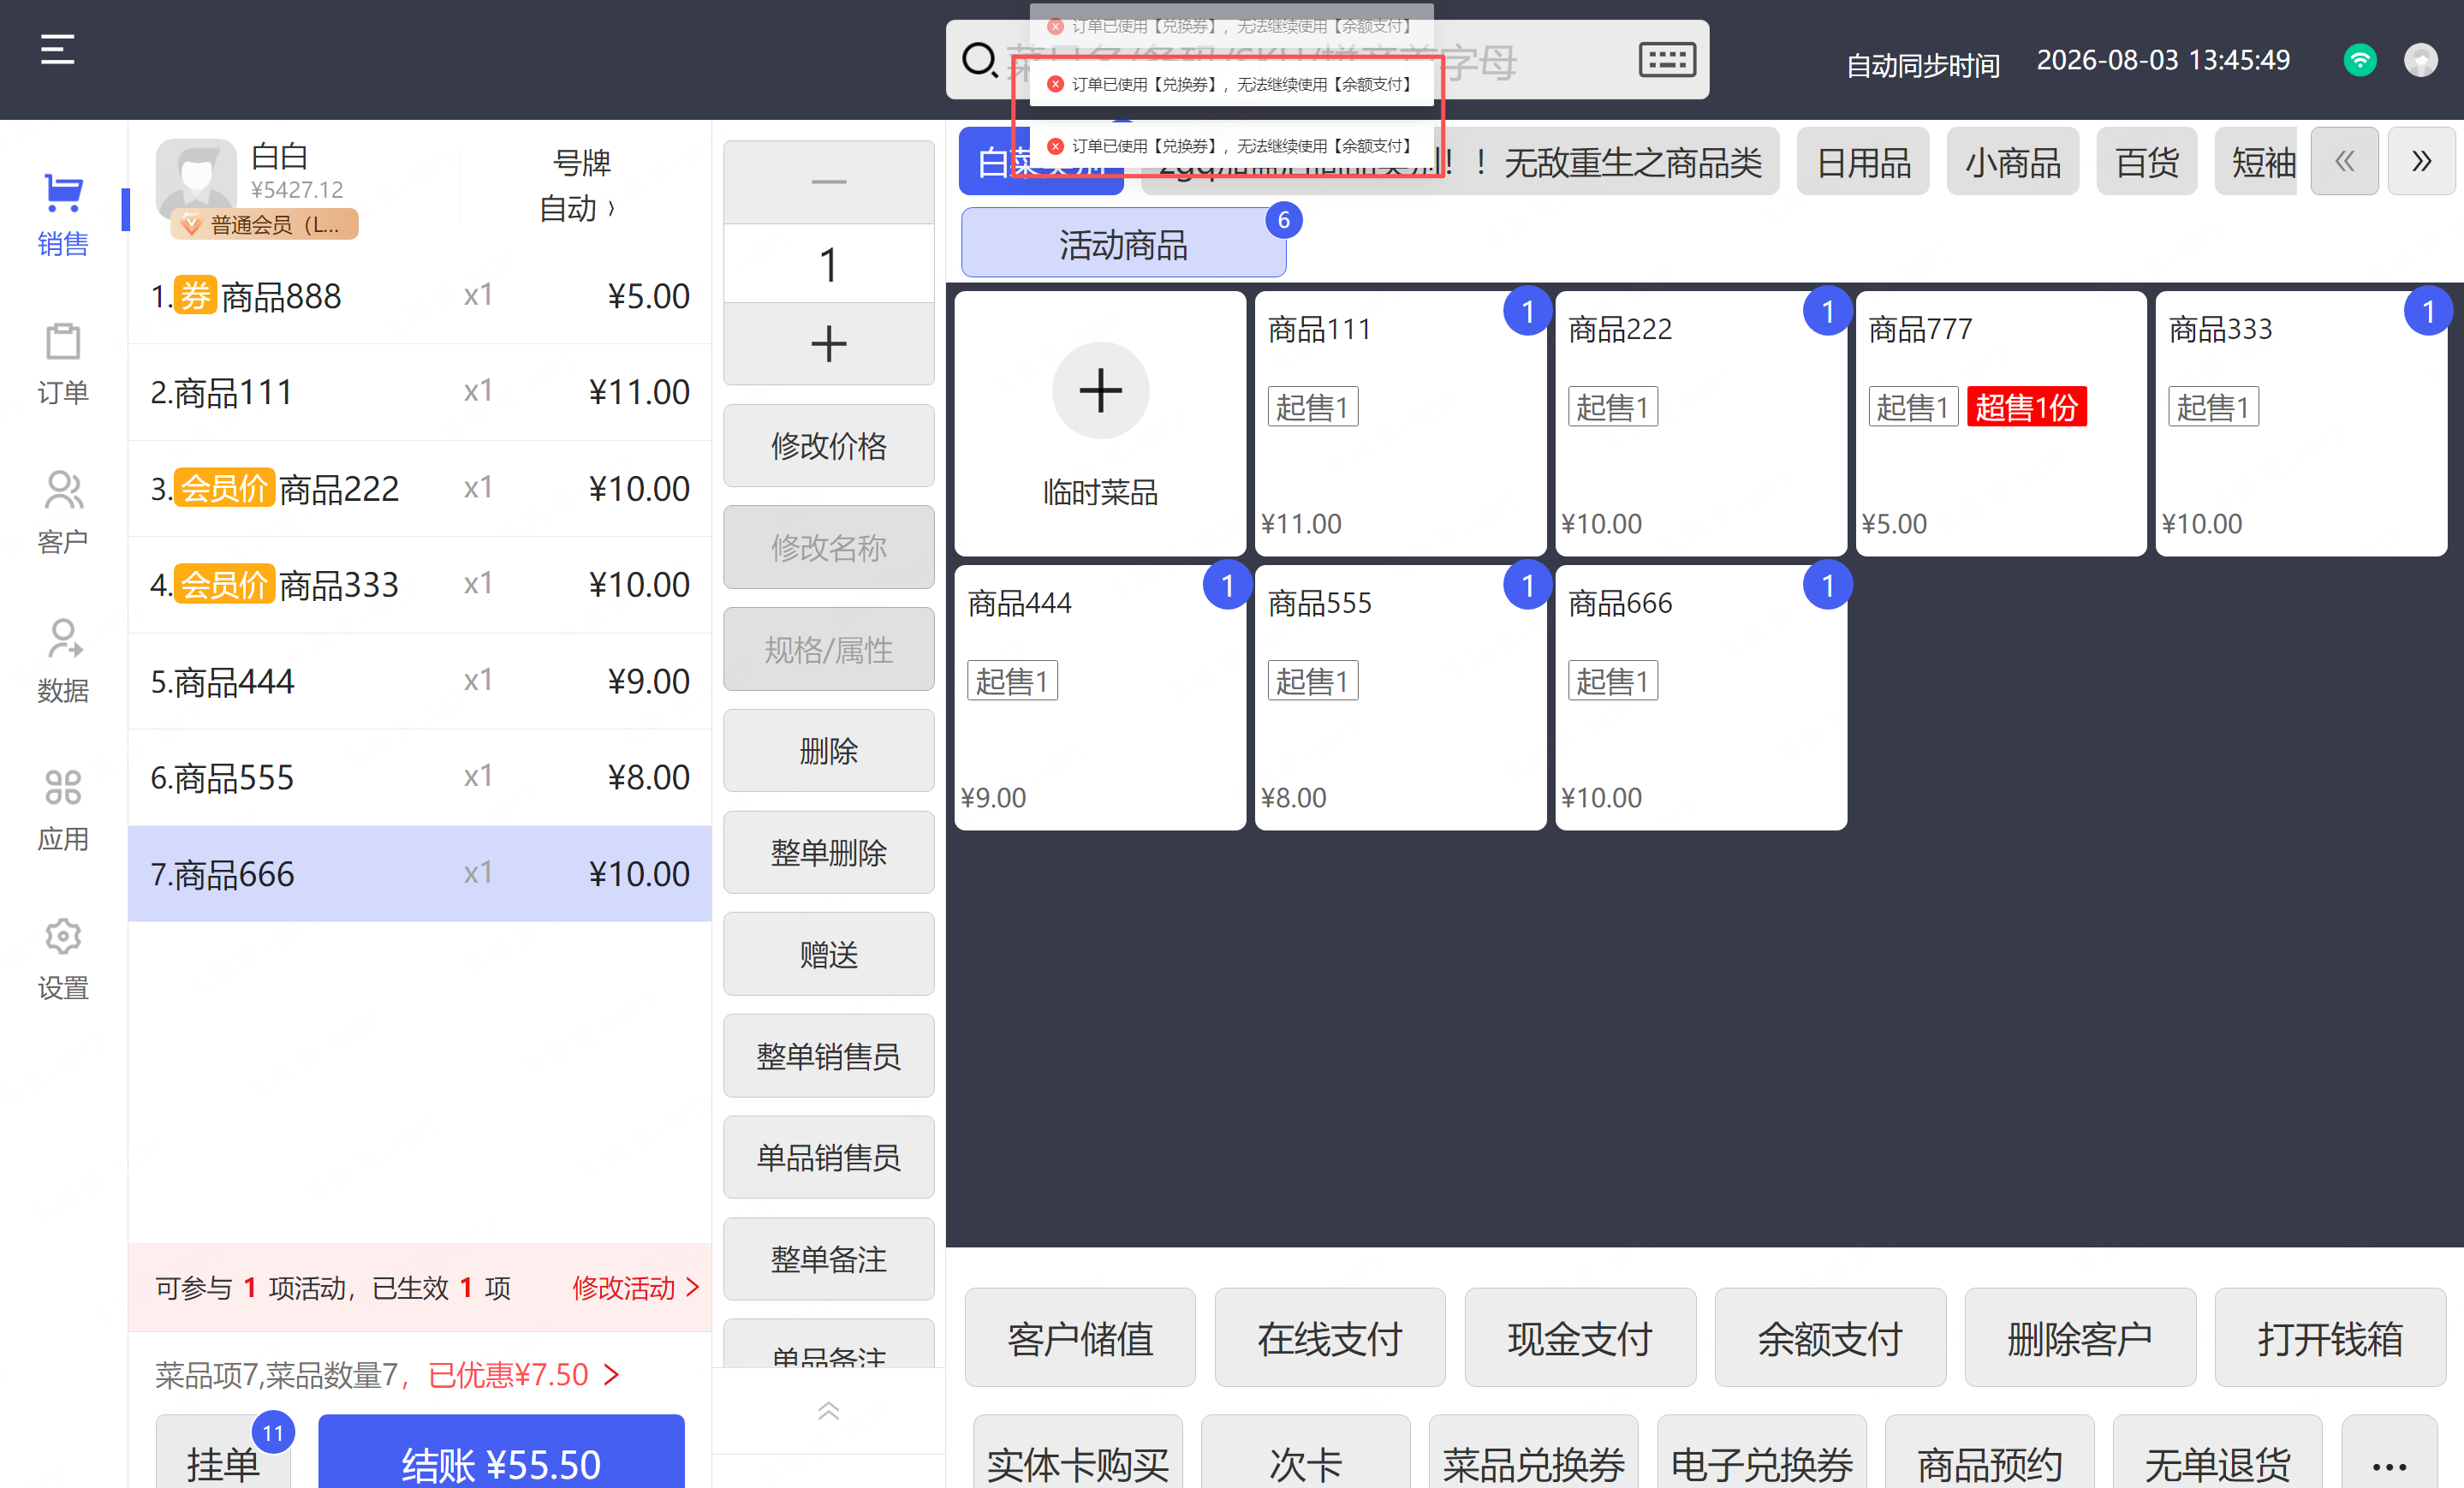The image size is (2464, 1488).
Task: Open the on-screen keyboard icon
Action: pyautogui.click(x=1666, y=60)
